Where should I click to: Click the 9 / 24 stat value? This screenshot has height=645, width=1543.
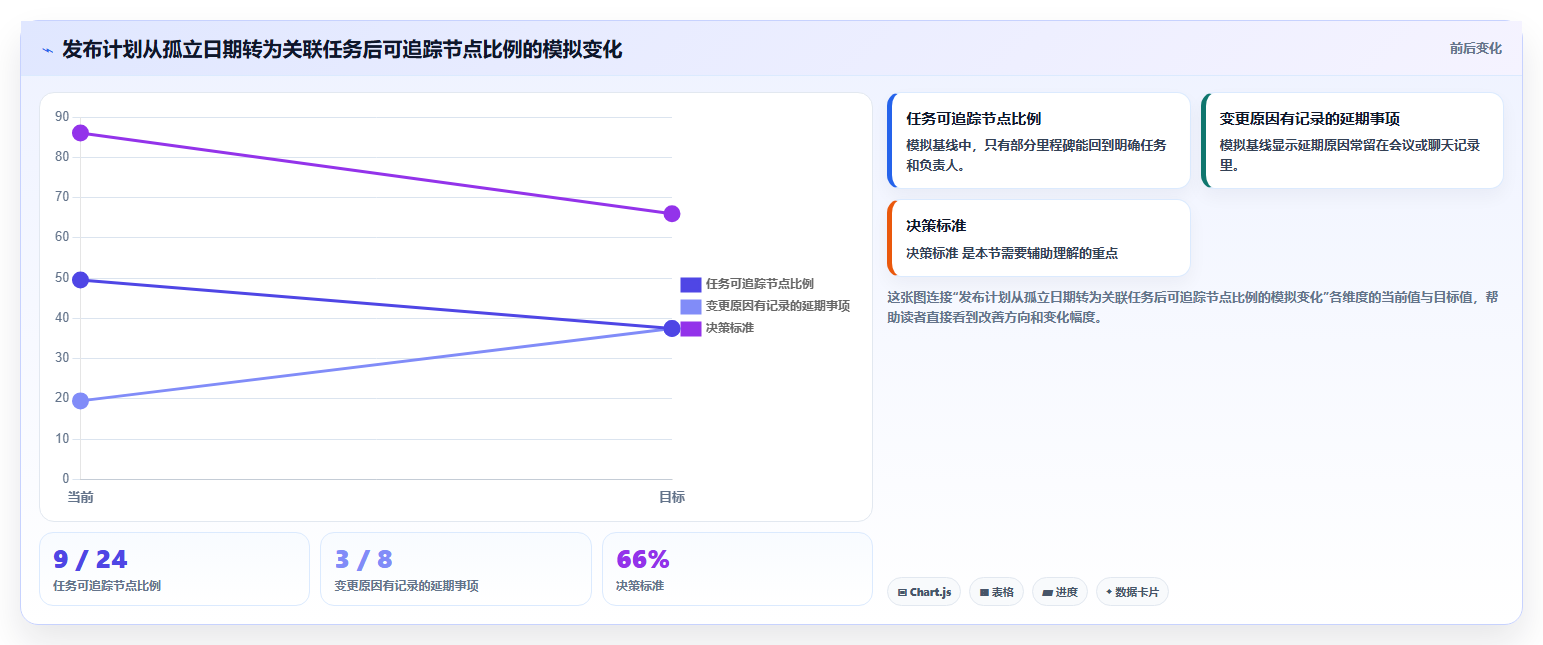[90, 559]
